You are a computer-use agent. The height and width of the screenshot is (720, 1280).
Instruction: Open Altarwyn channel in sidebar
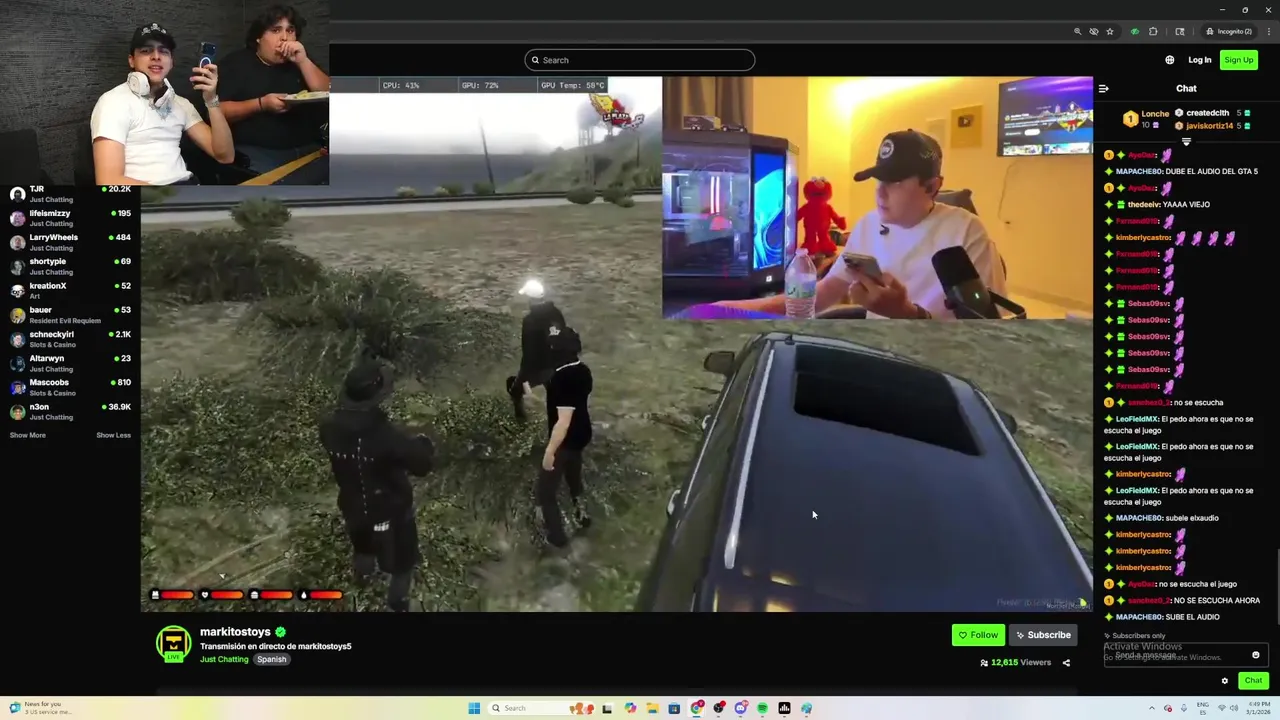70,362
